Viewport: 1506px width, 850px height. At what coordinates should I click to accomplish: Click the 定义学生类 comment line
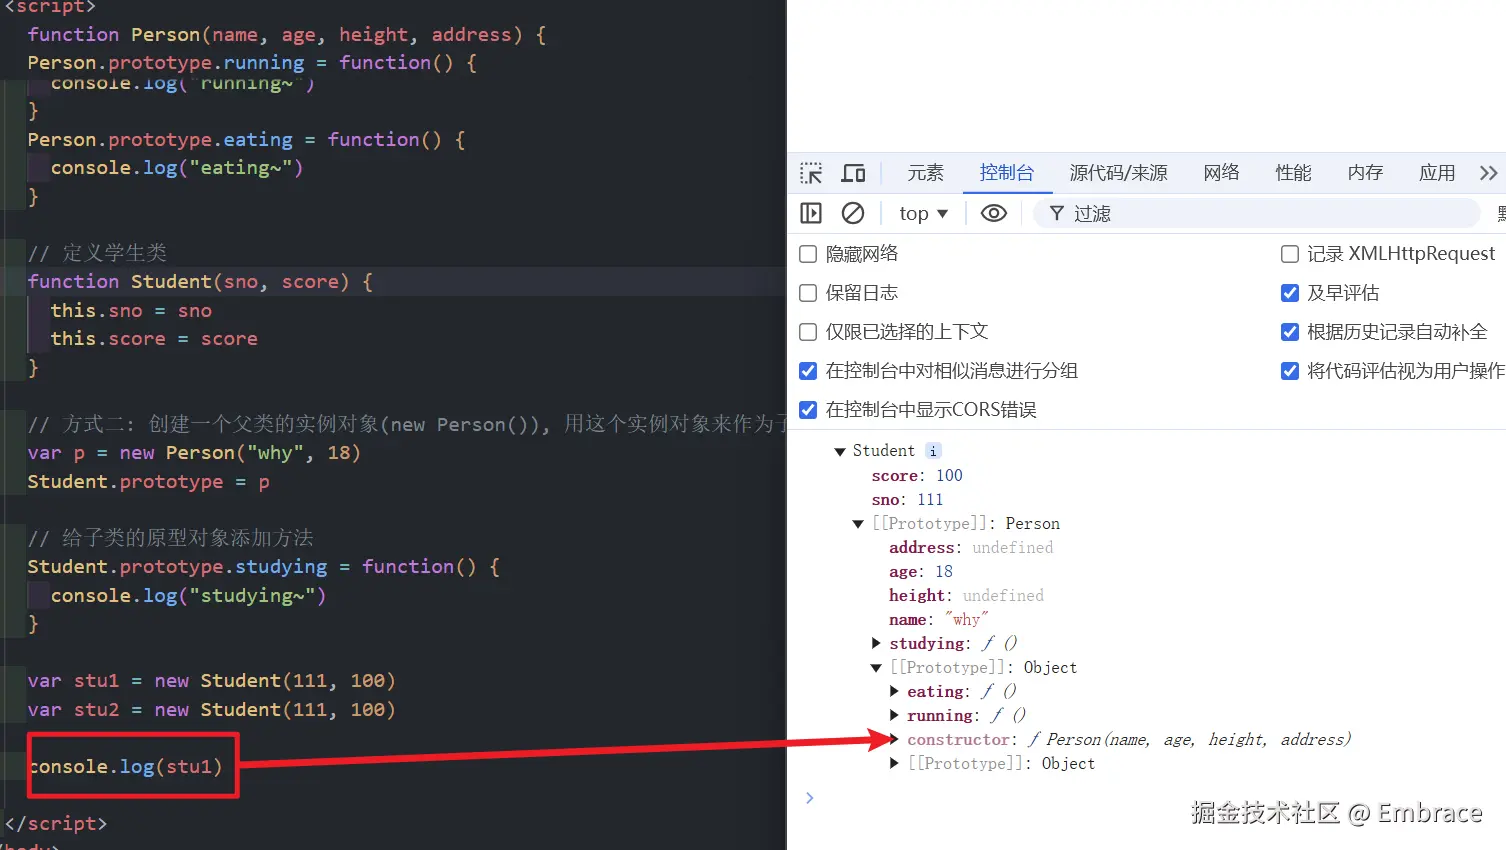(x=97, y=253)
